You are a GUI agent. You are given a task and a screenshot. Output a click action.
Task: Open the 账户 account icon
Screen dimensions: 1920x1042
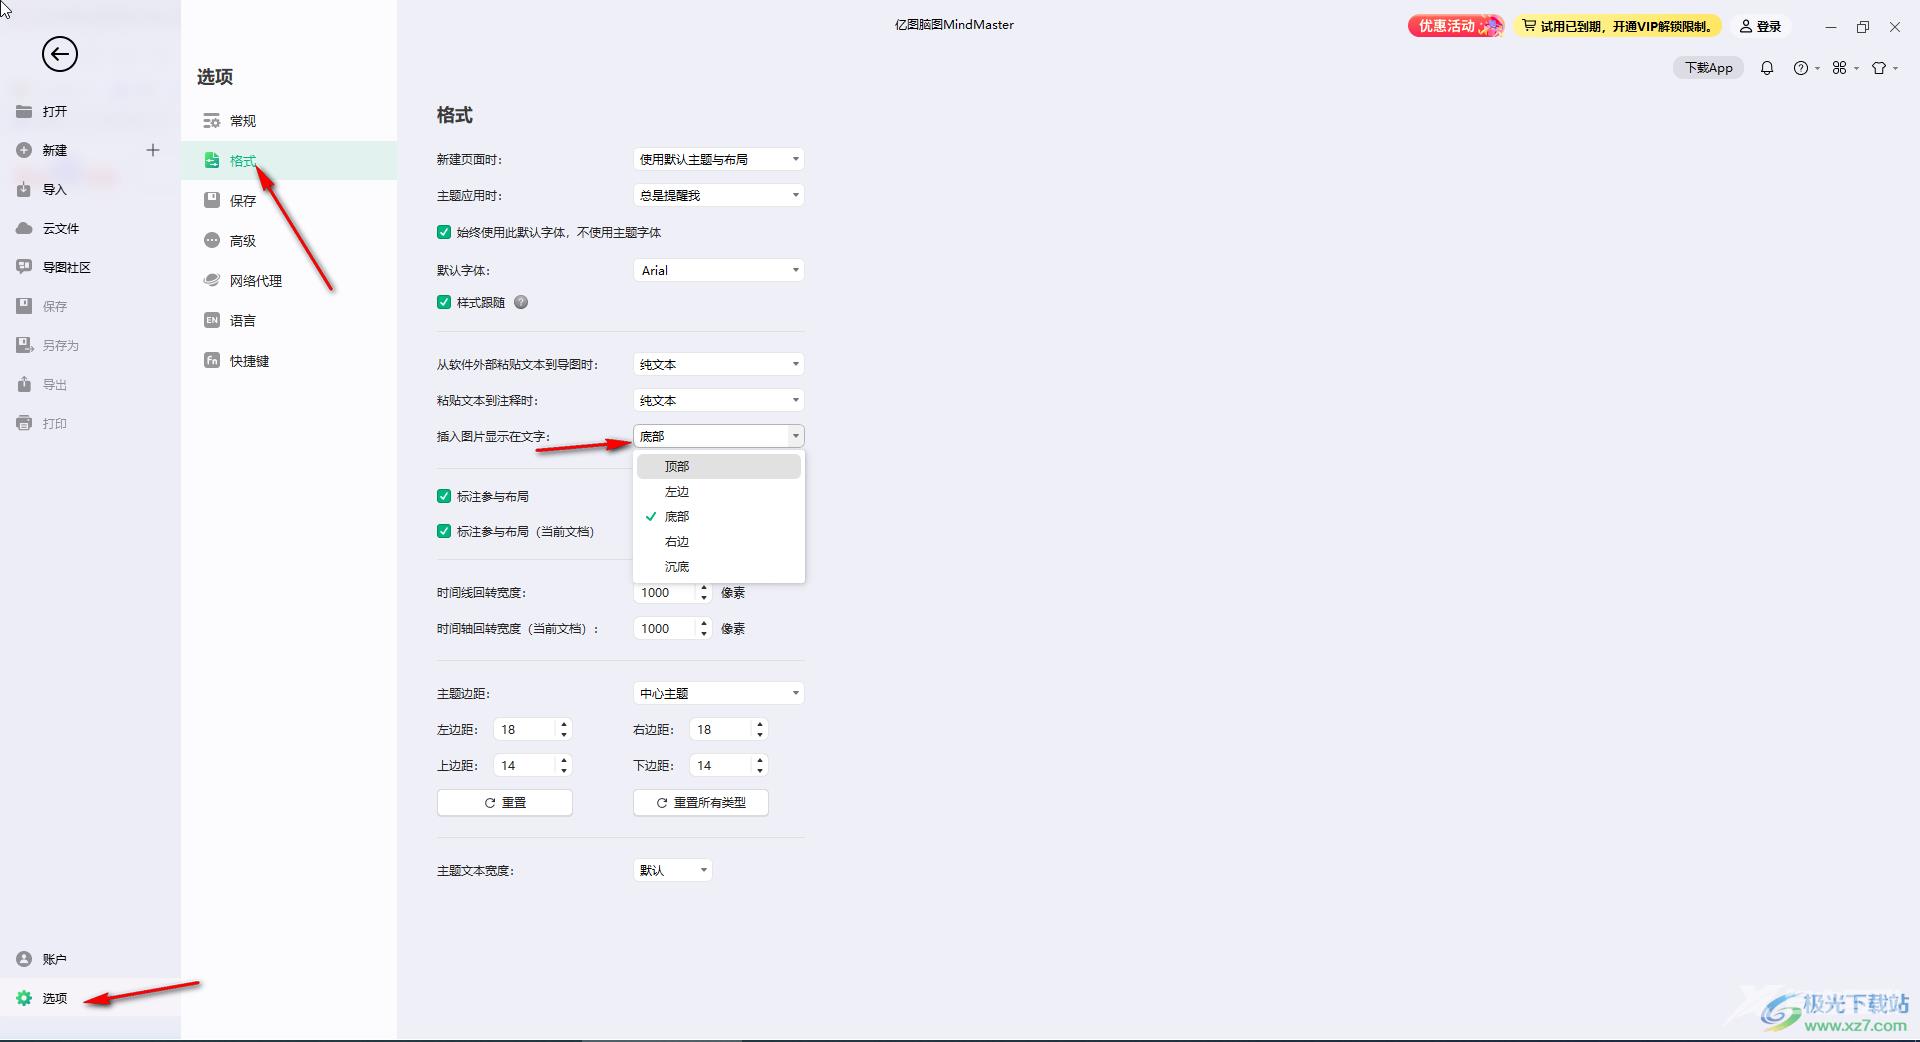24,959
